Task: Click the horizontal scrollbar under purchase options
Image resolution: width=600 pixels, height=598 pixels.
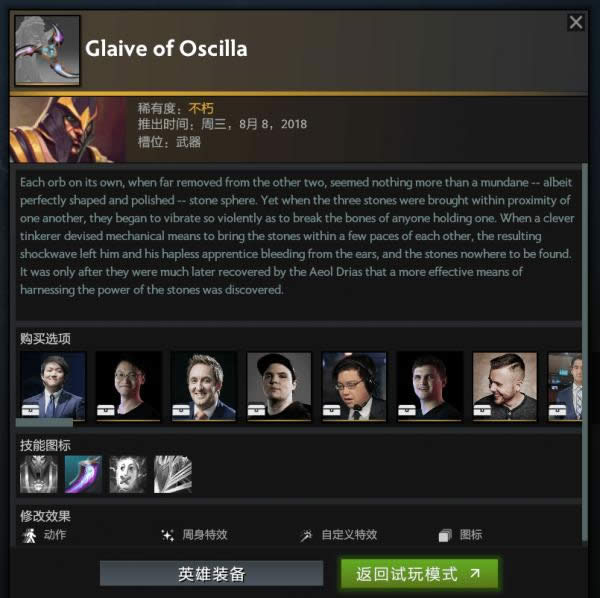Action: click(x=44, y=423)
